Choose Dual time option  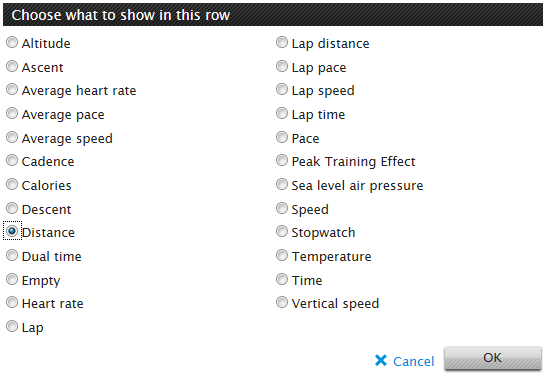[12, 255]
